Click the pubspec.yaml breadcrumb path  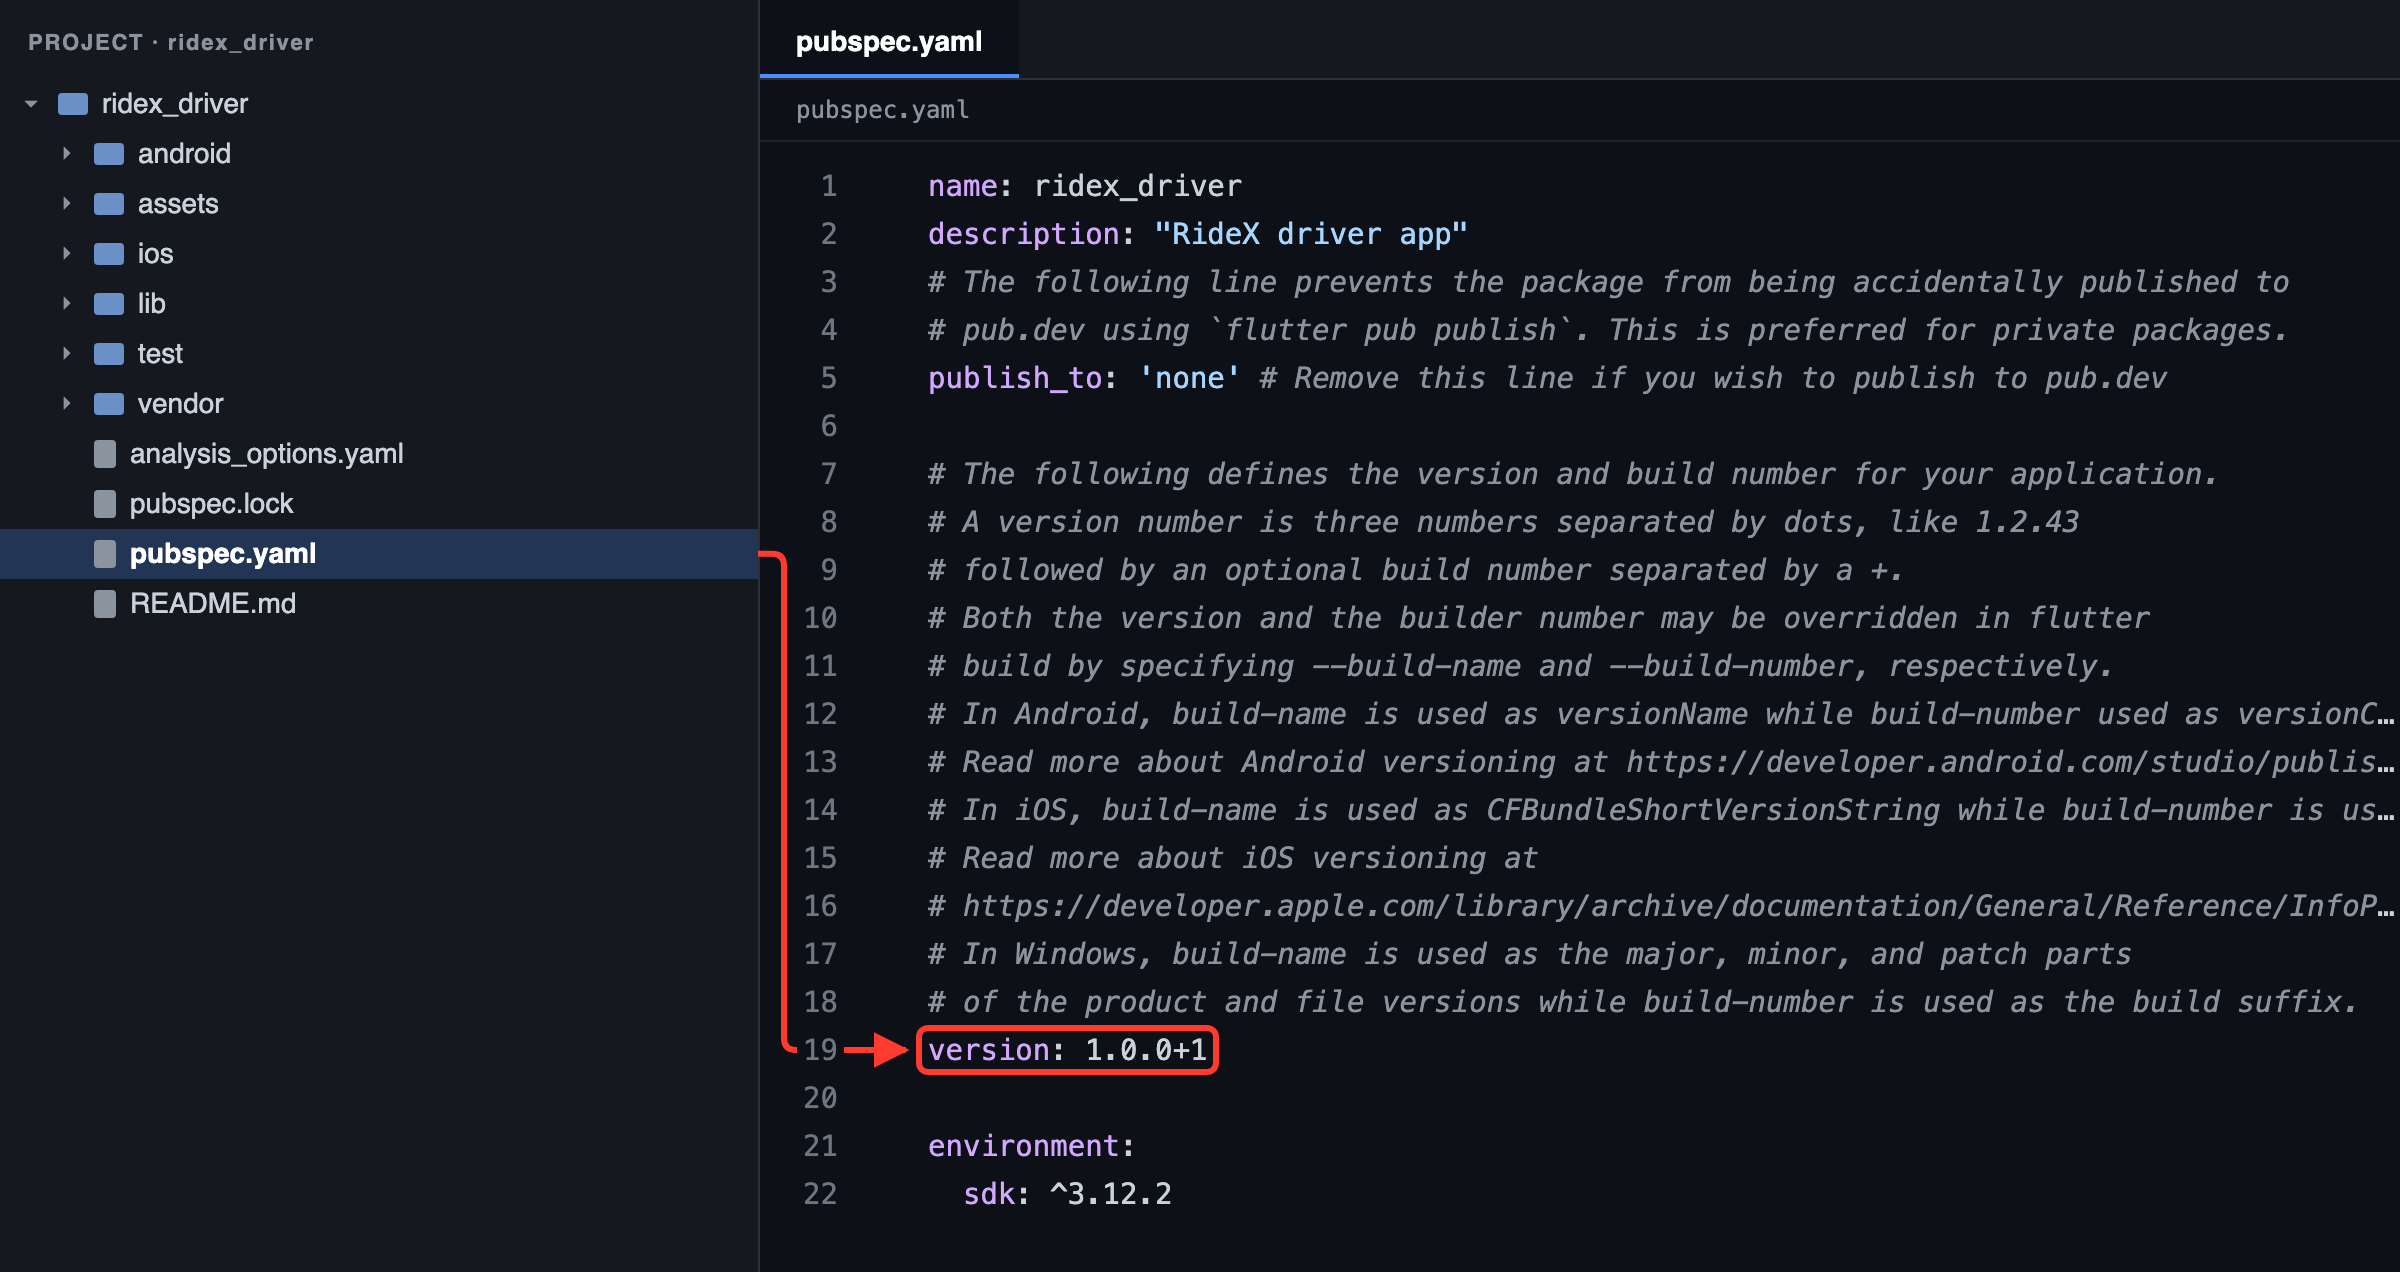(x=883, y=110)
